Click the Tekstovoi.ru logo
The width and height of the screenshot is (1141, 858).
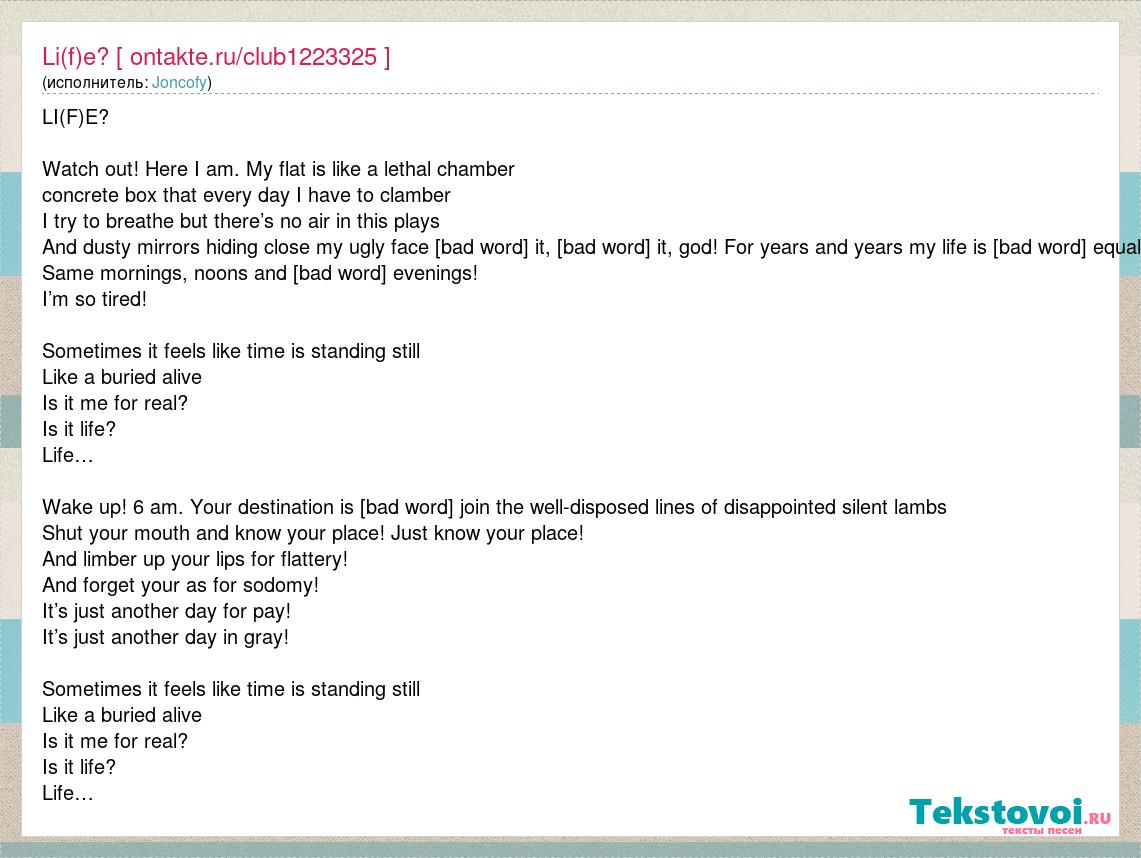pyautogui.click(x=1009, y=815)
